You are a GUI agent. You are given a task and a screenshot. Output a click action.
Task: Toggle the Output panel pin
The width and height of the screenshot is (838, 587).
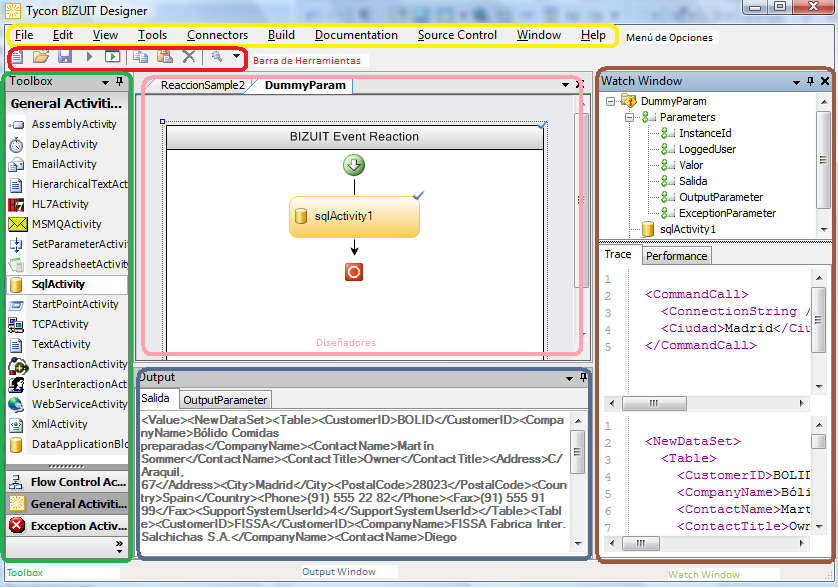click(x=583, y=377)
